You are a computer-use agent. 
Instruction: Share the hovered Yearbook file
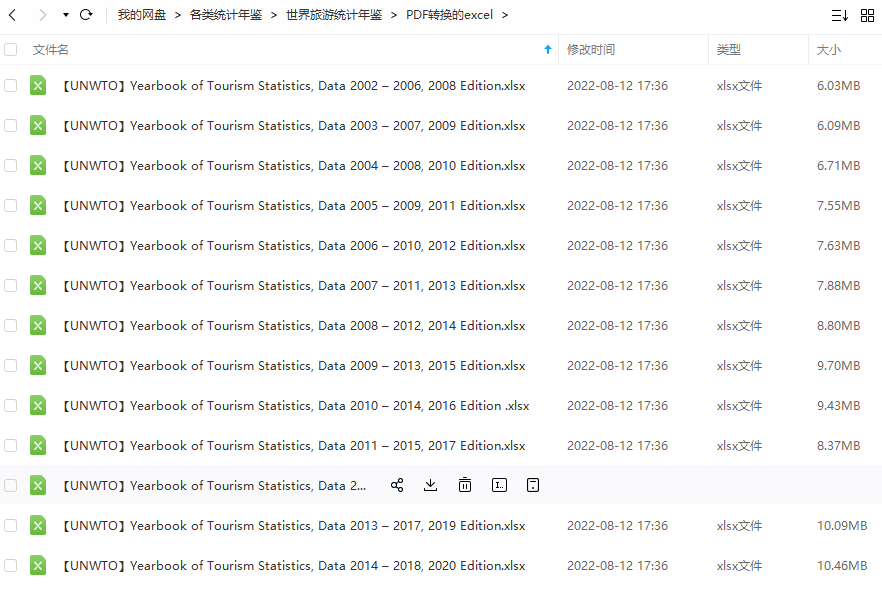pyautogui.click(x=397, y=485)
